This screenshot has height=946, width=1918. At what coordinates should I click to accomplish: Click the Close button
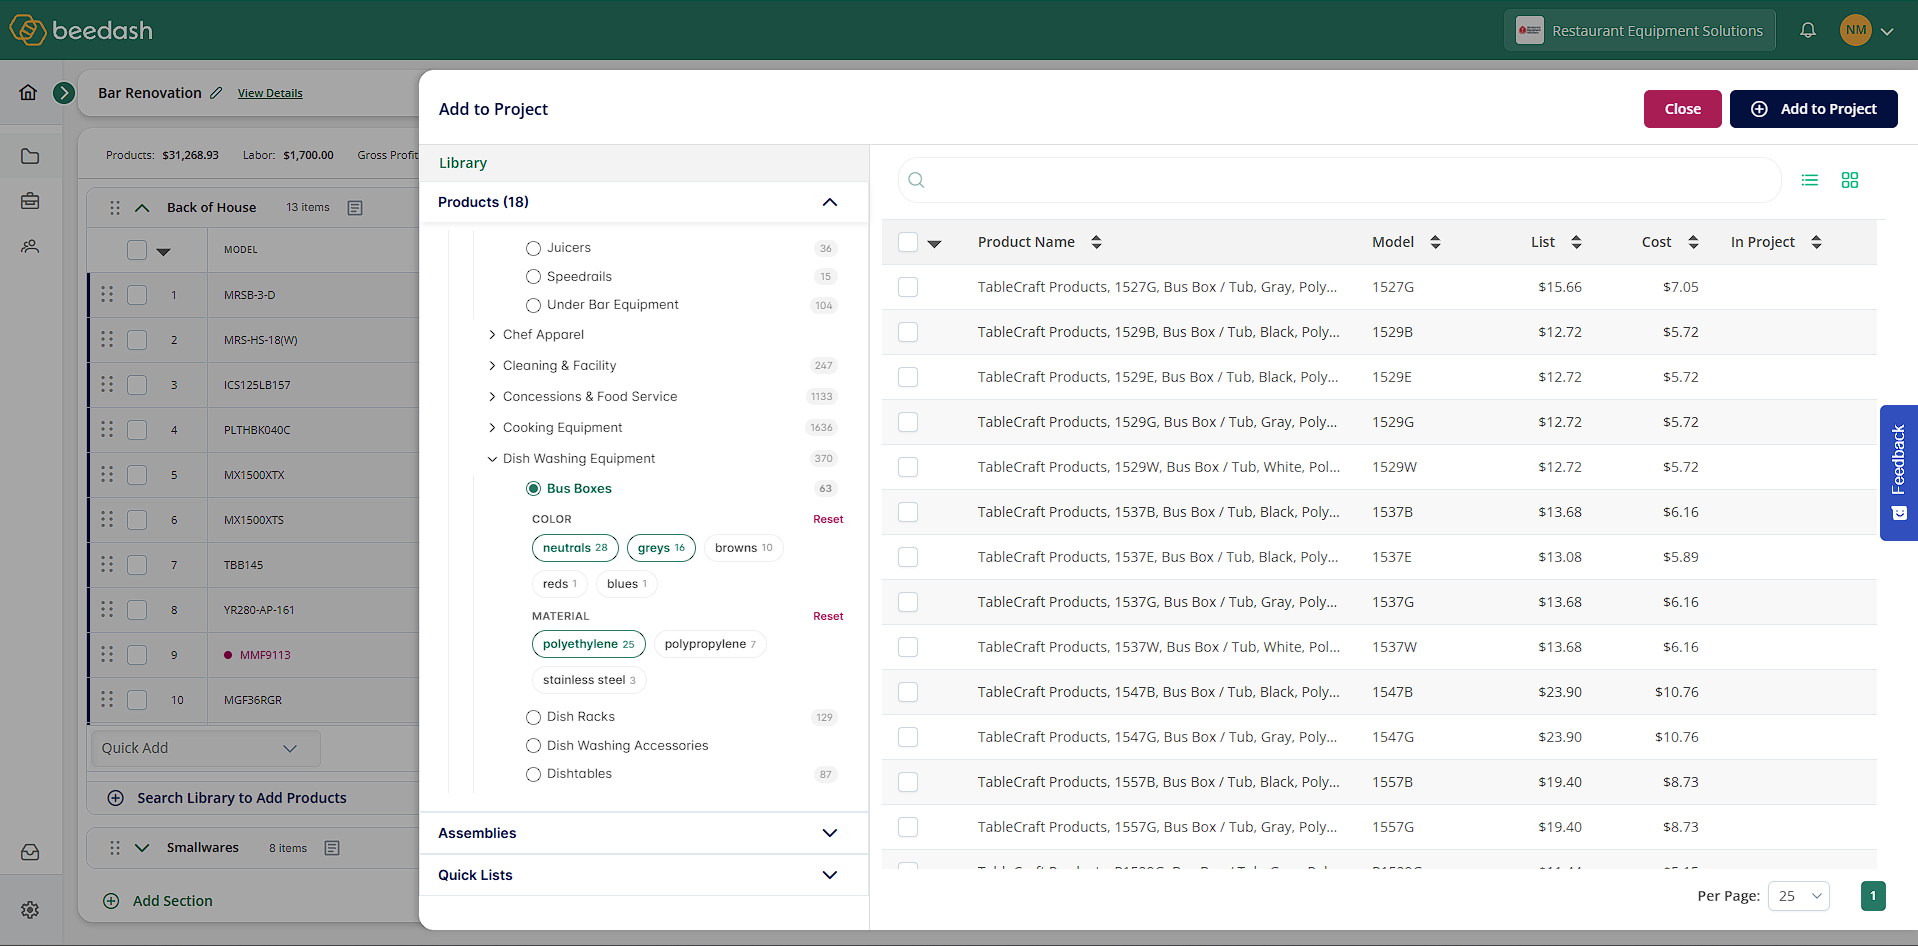[1682, 109]
